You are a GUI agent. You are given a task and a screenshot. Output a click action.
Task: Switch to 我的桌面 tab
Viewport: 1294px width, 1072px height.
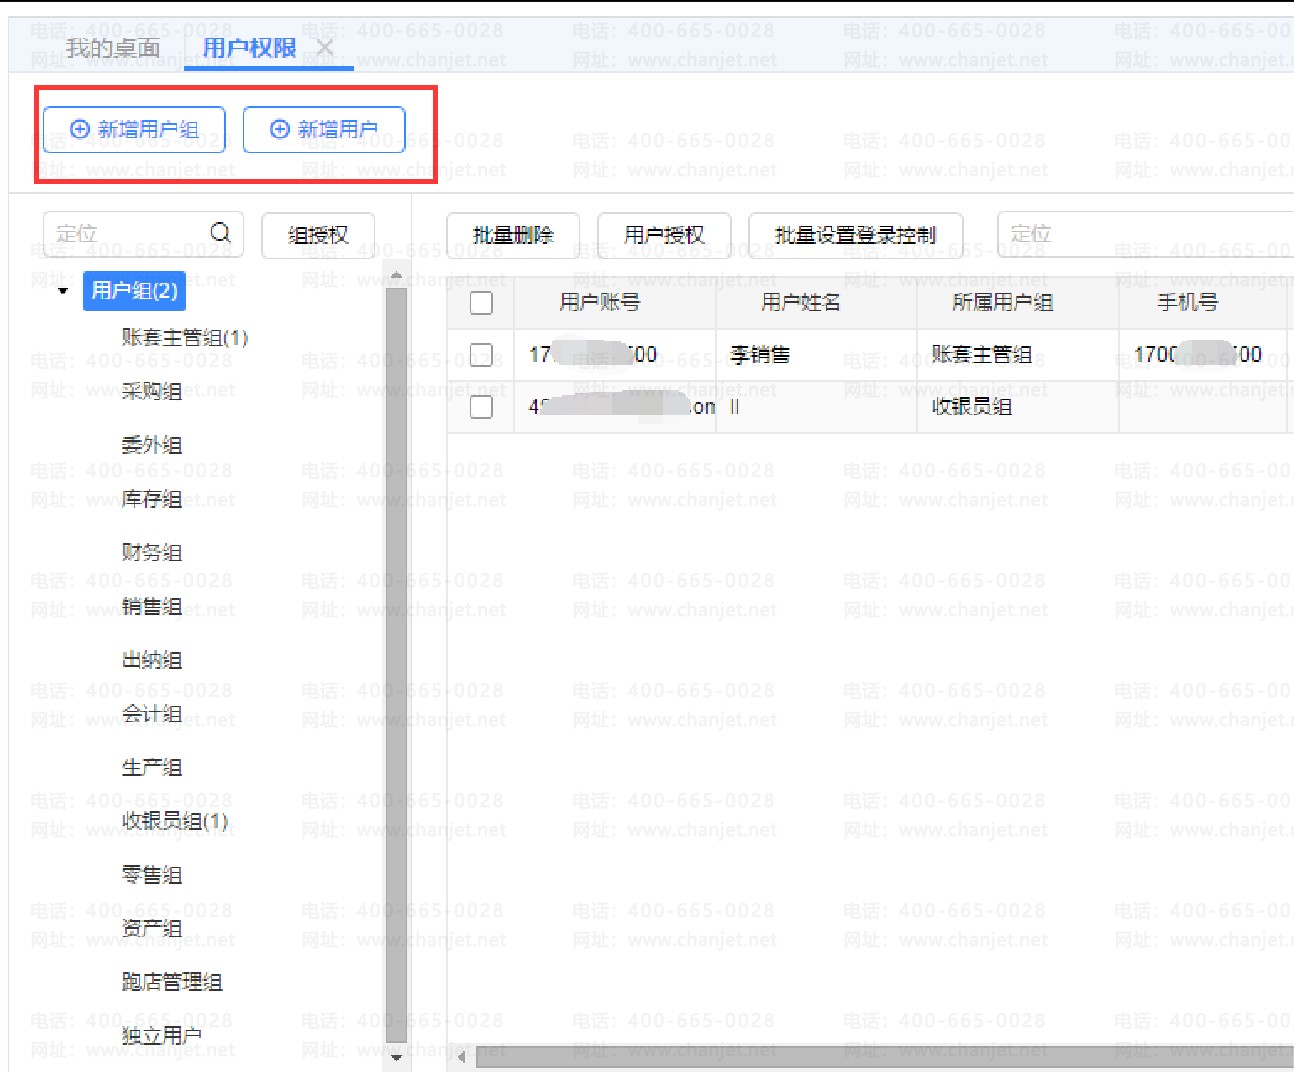[x=113, y=48]
